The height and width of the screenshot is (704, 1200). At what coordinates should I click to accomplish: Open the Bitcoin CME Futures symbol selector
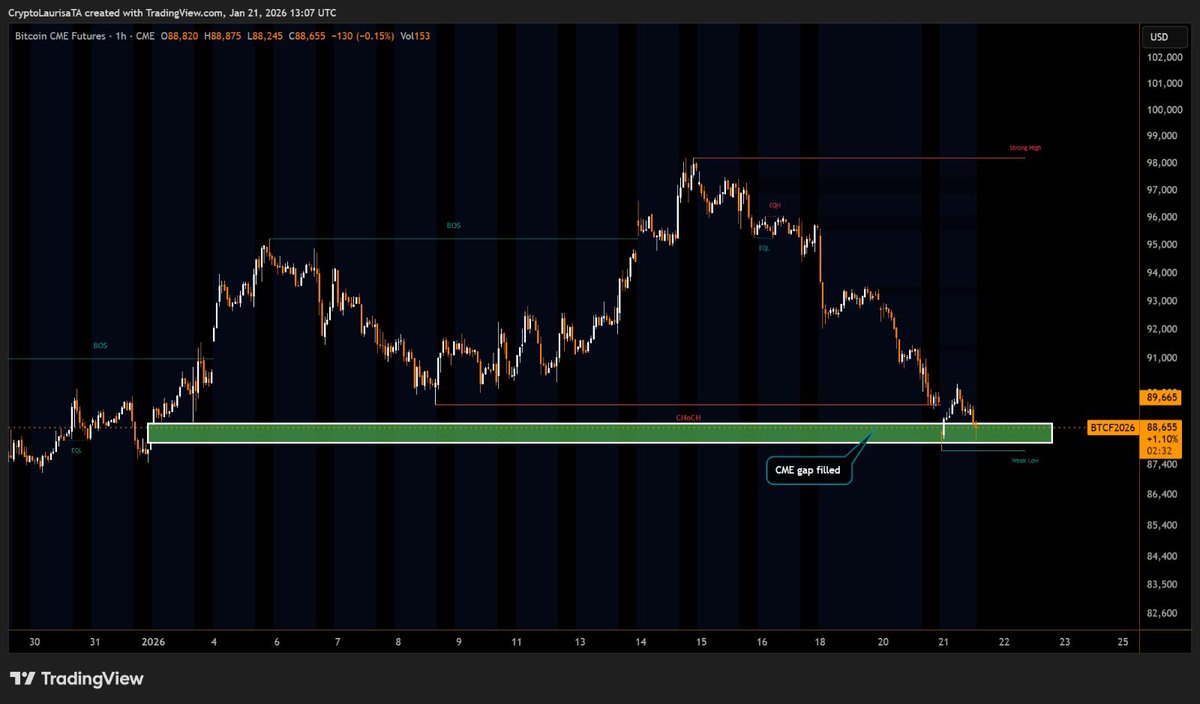click(x=60, y=35)
